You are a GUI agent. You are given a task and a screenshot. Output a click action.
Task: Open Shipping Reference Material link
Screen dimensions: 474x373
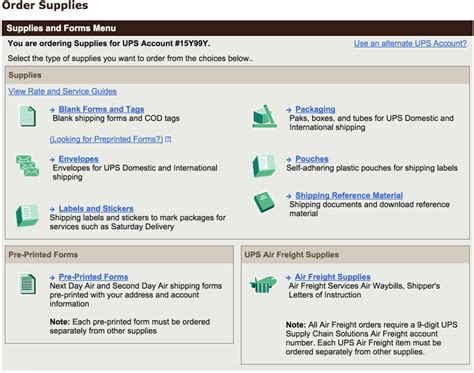(x=349, y=195)
